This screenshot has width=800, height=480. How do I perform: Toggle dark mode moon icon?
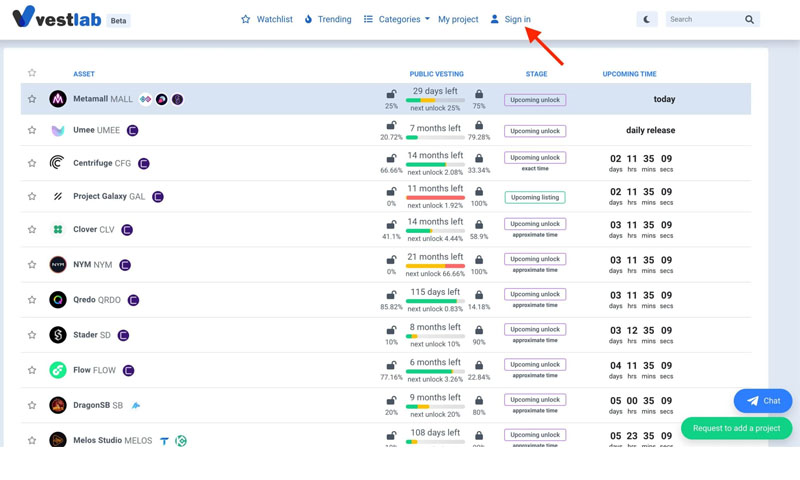tap(646, 19)
